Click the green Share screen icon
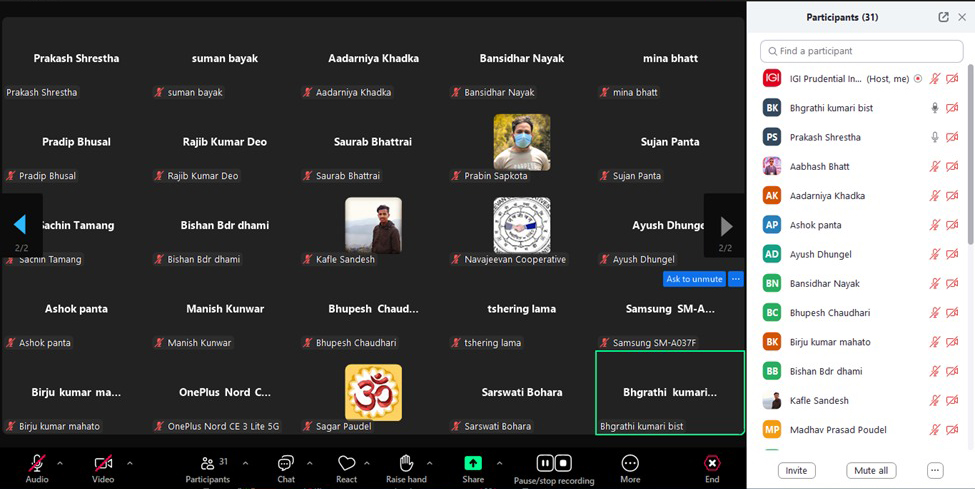 473,463
